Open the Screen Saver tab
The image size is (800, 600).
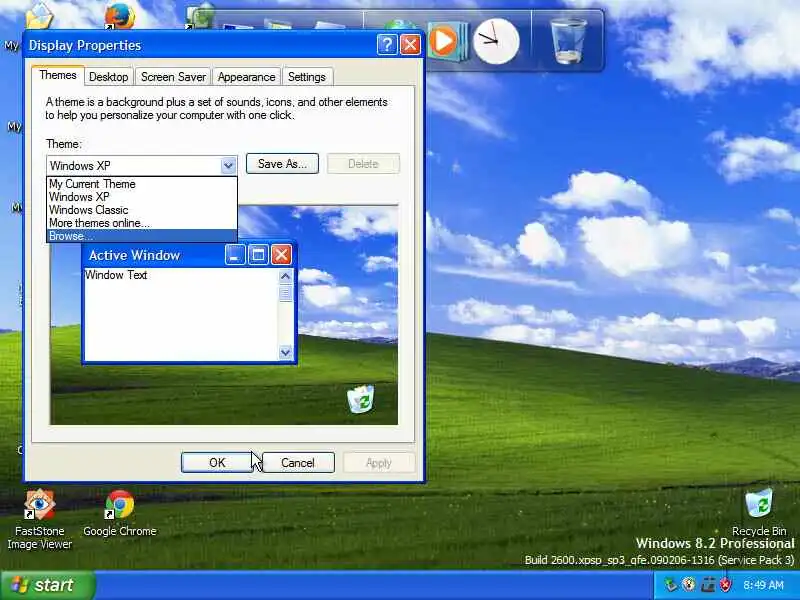173,77
